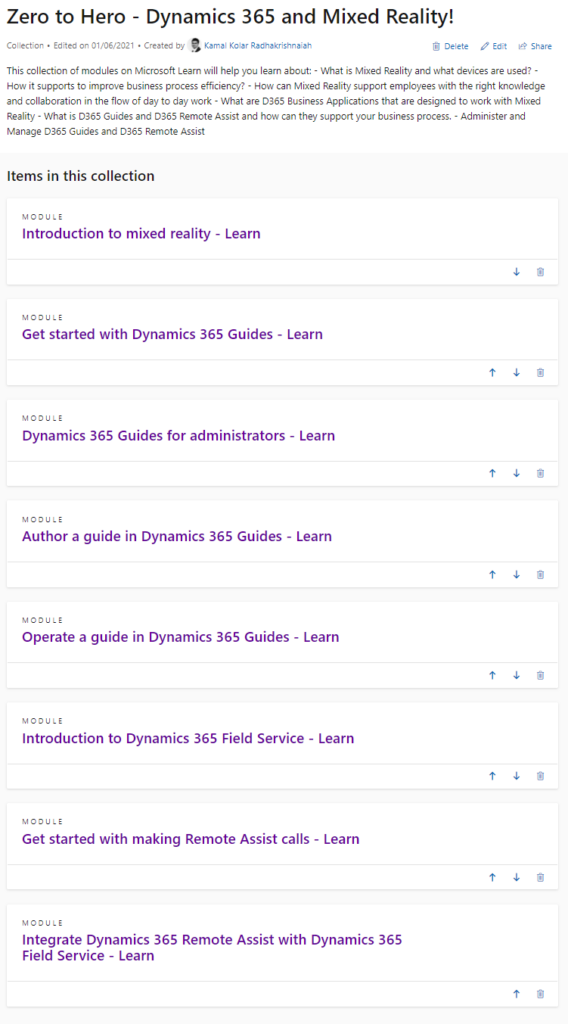Open 'Introduction to mixed reality - Learn' module
Viewport: 568px width, 1024px height.
[141, 233]
